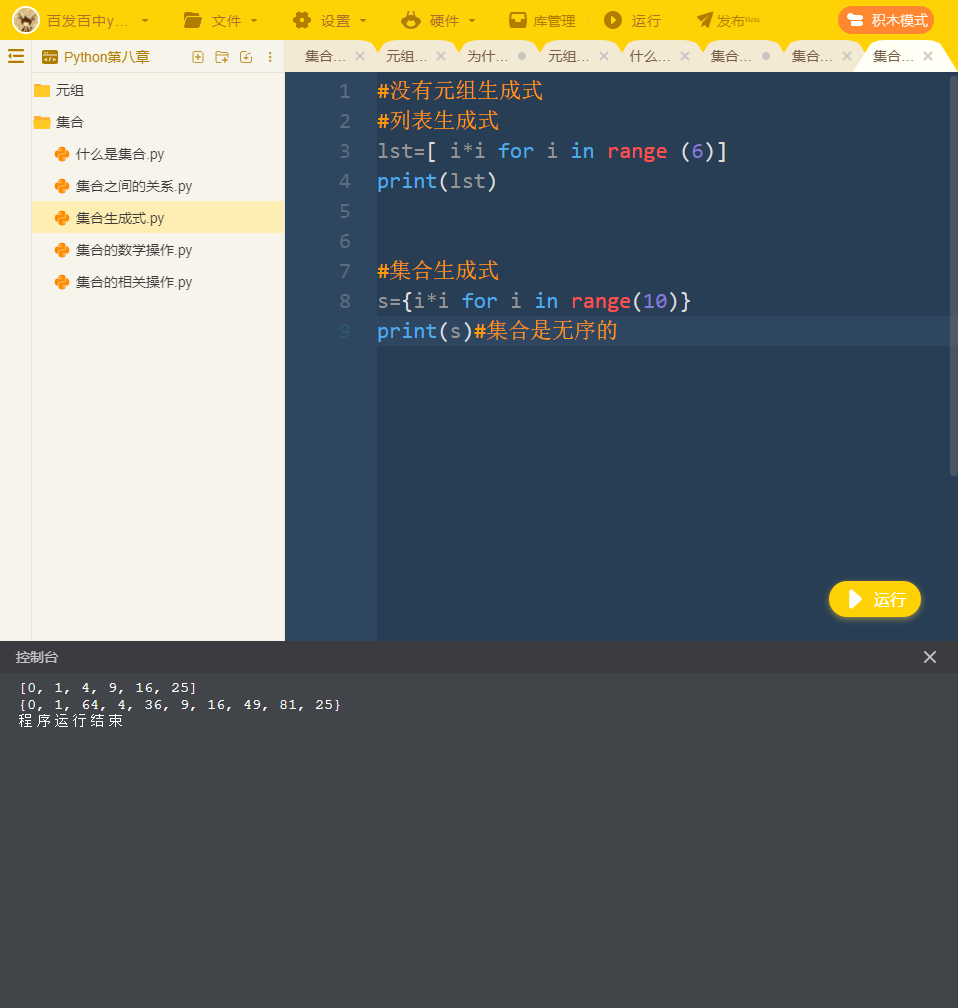Click console output [0, 1, 4, 9, 16, 25]

[x=108, y=688]
